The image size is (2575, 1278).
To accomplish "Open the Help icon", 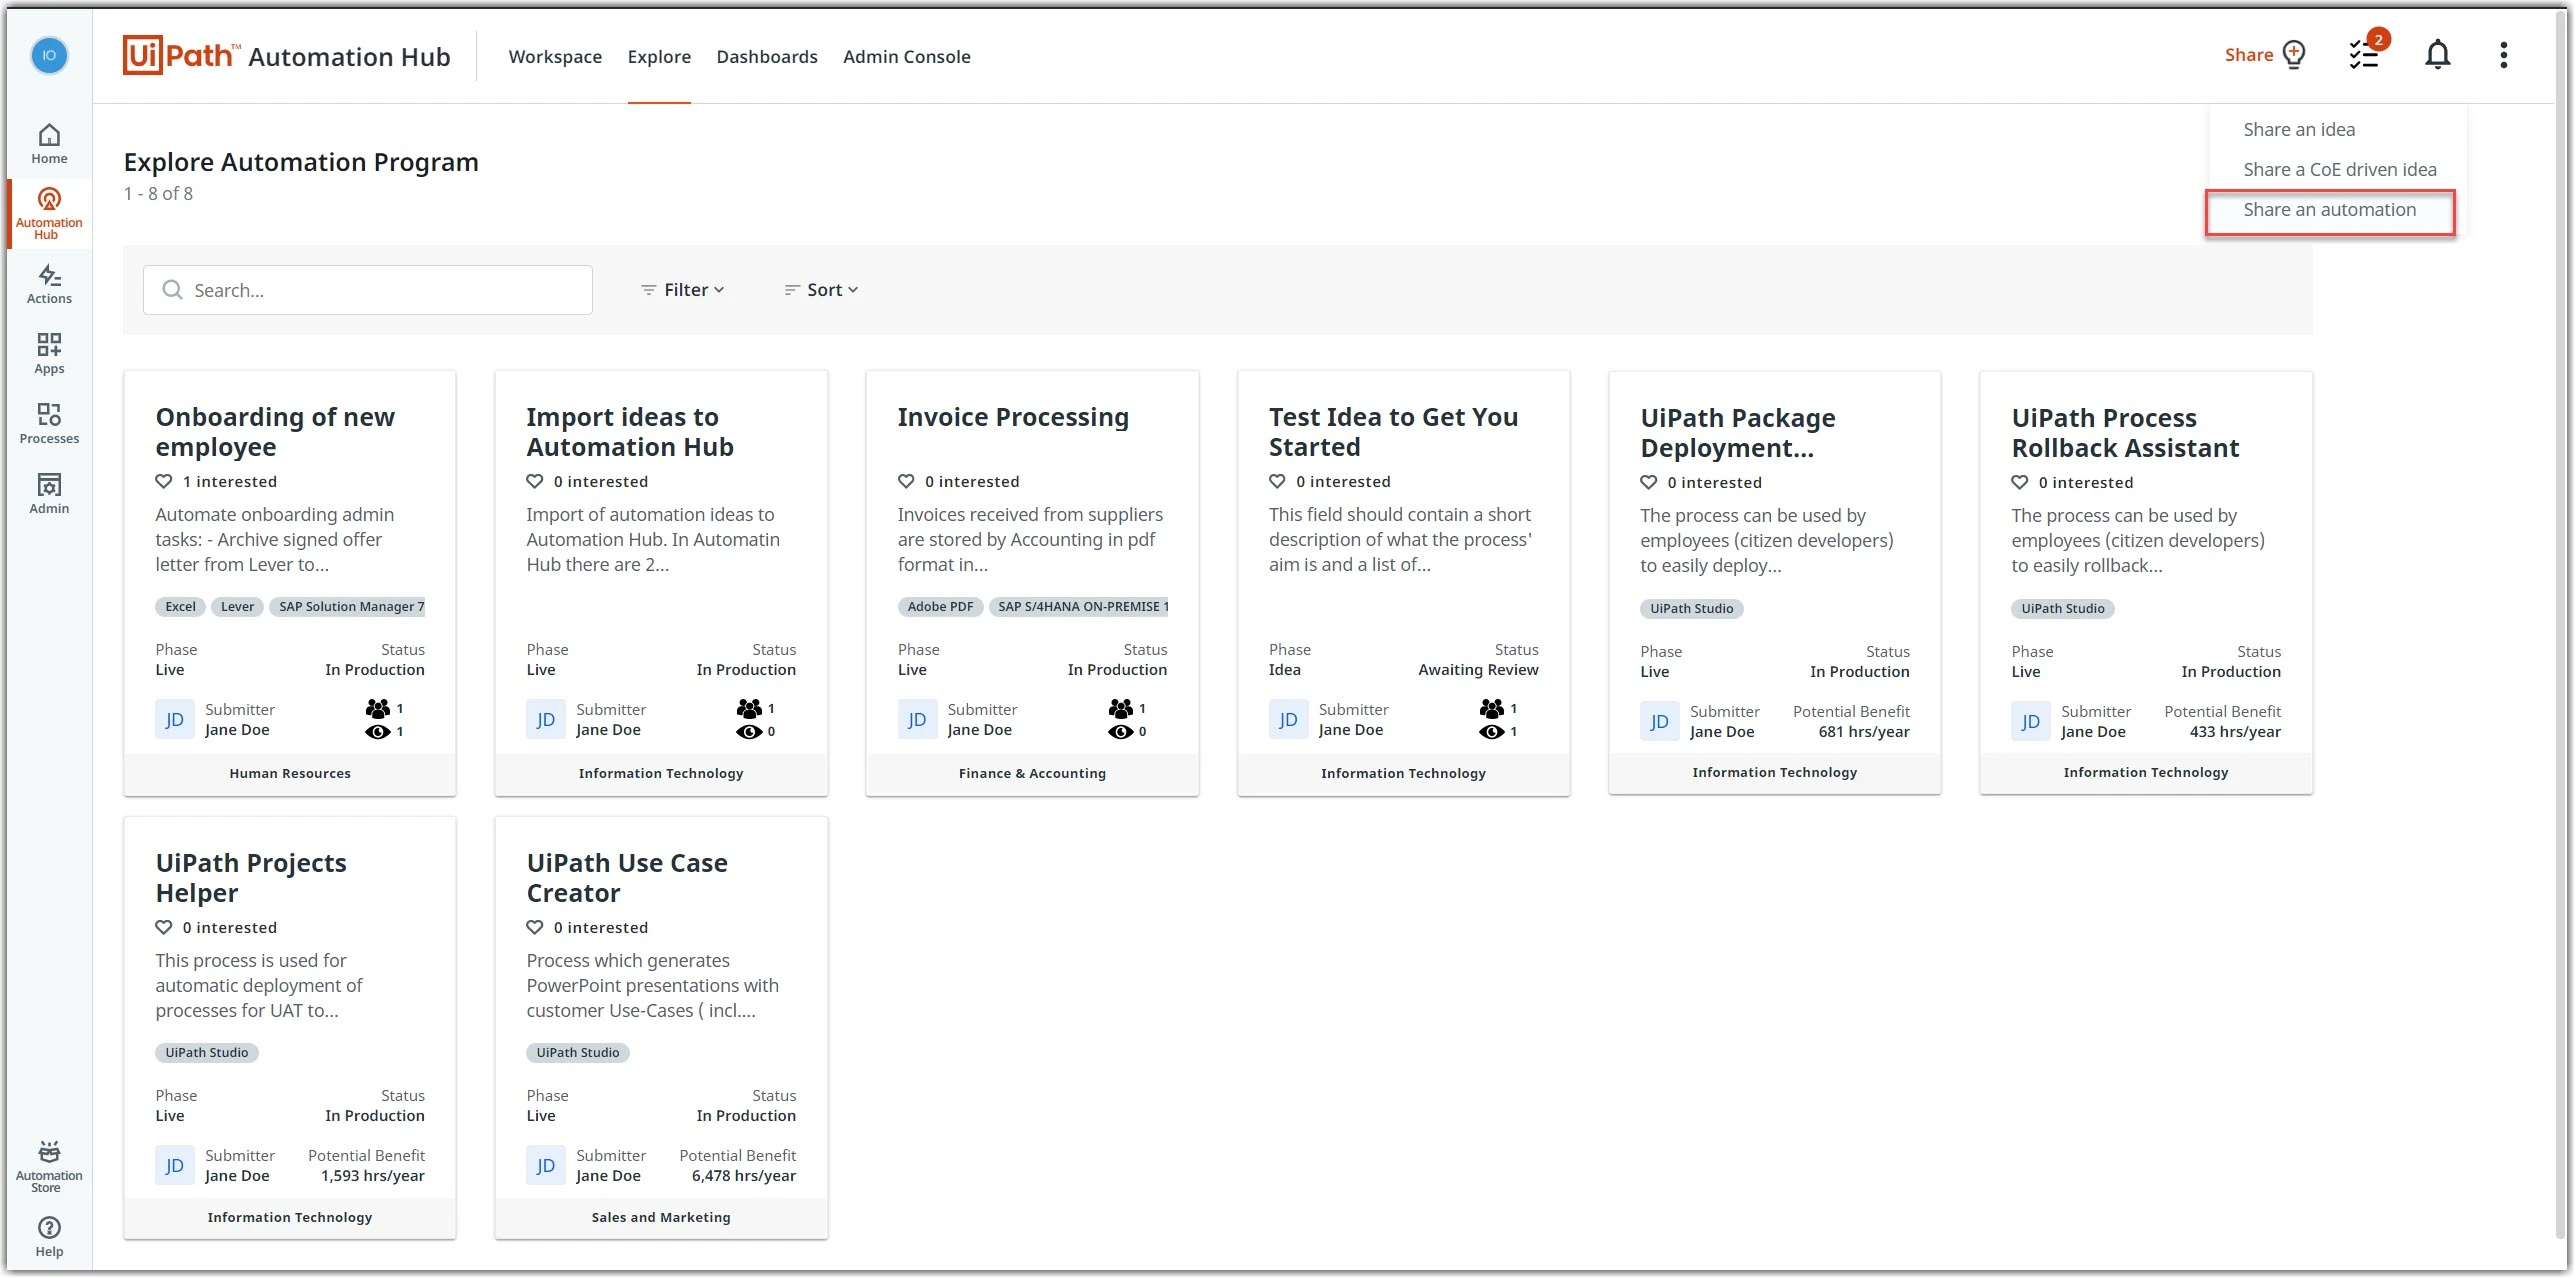I will (x=49, y=1237).
